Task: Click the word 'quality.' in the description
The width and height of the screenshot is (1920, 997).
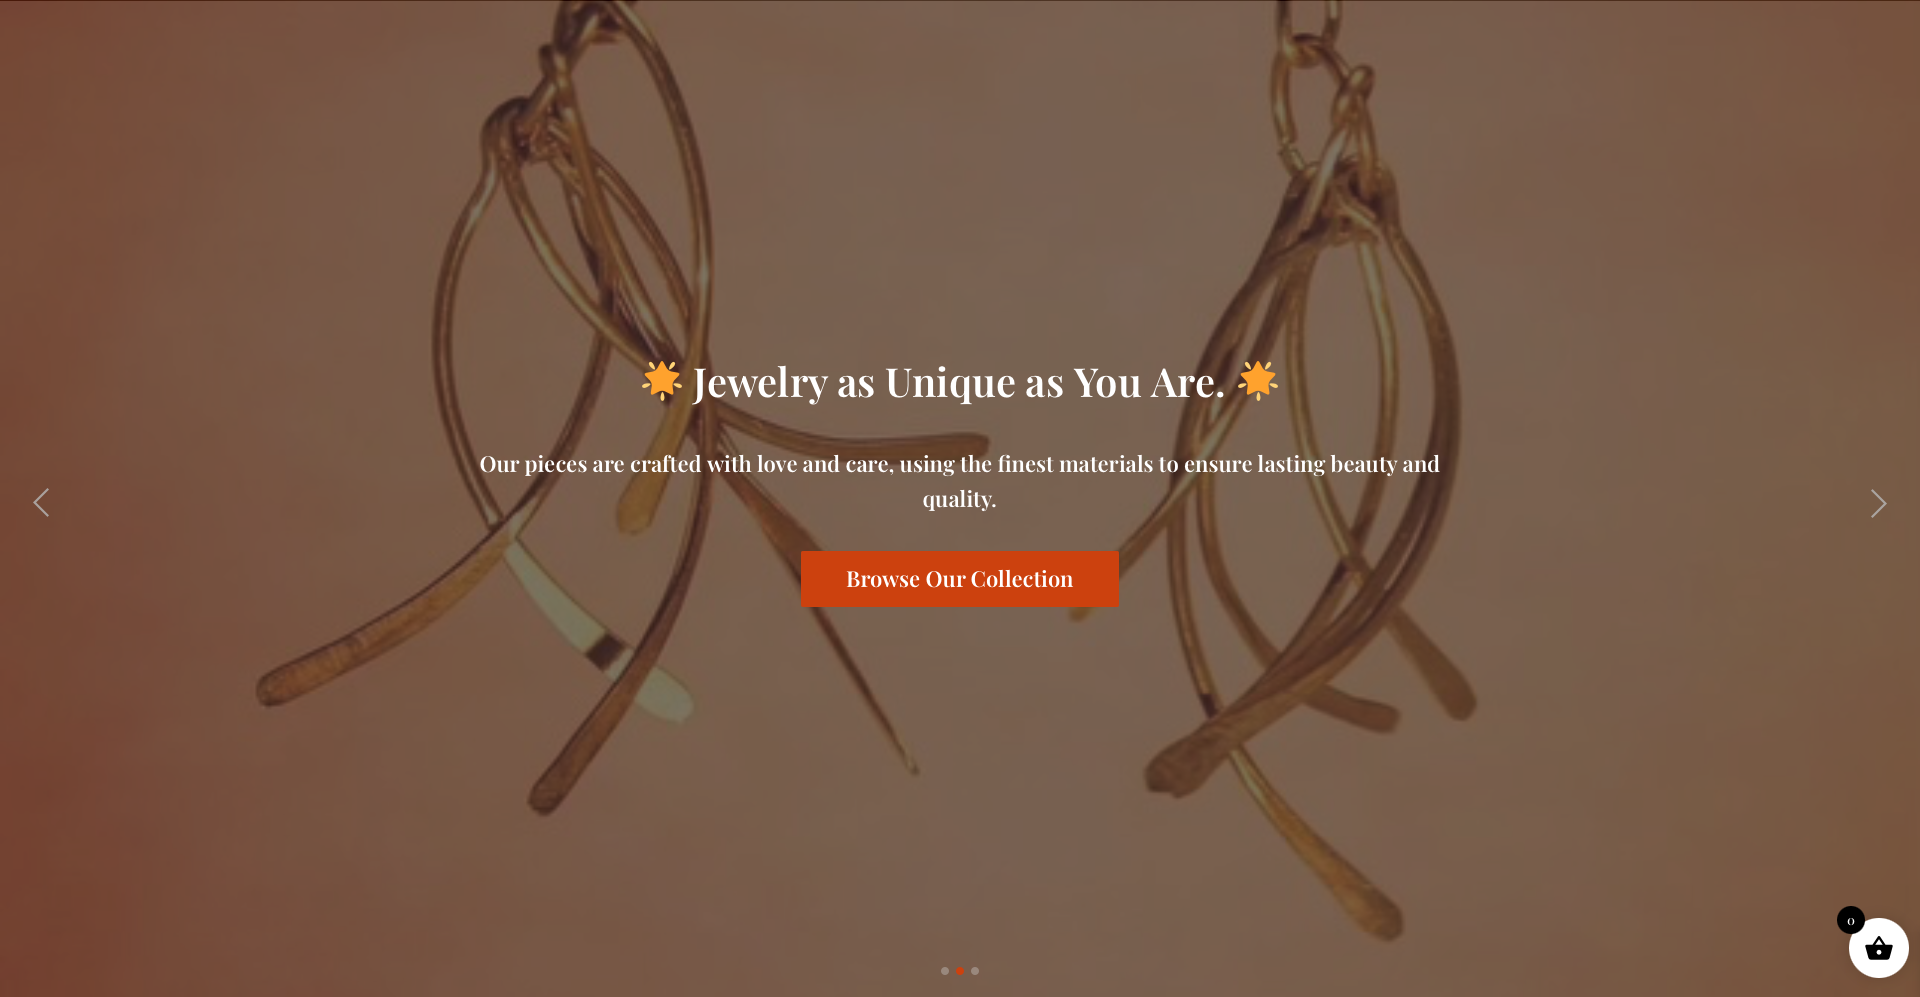Action: pyautogui.click(x=960, y=499)
